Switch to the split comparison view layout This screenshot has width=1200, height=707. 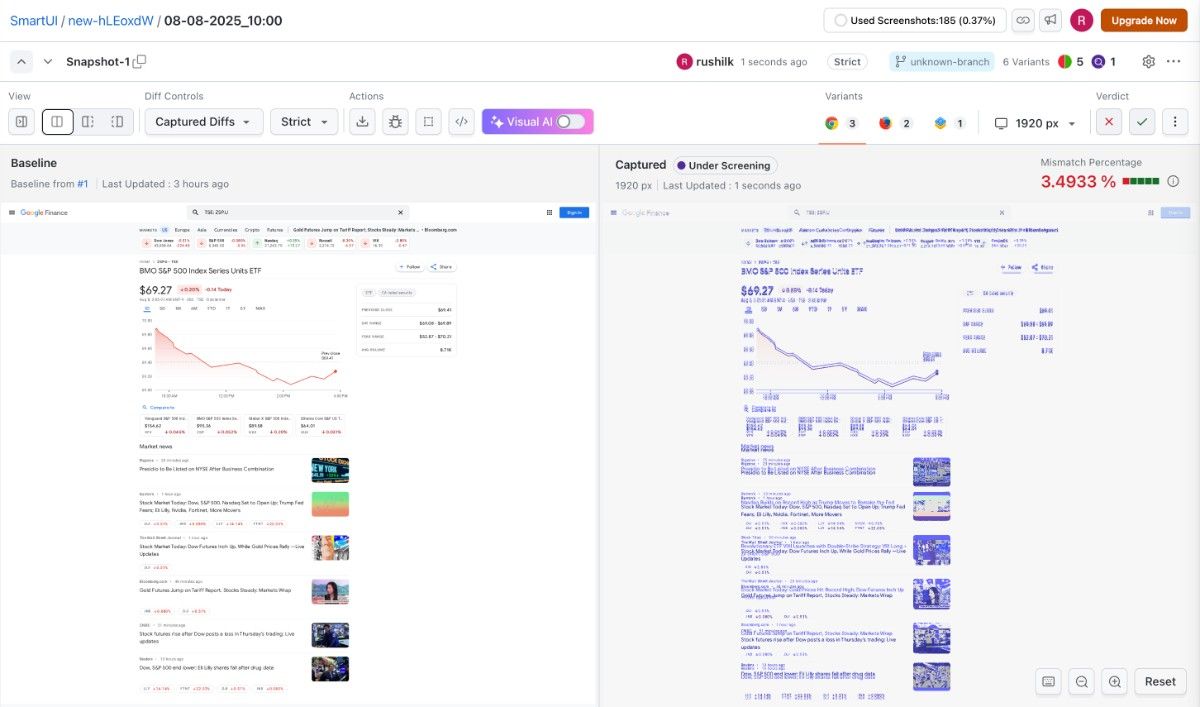[x=56, y=121]
